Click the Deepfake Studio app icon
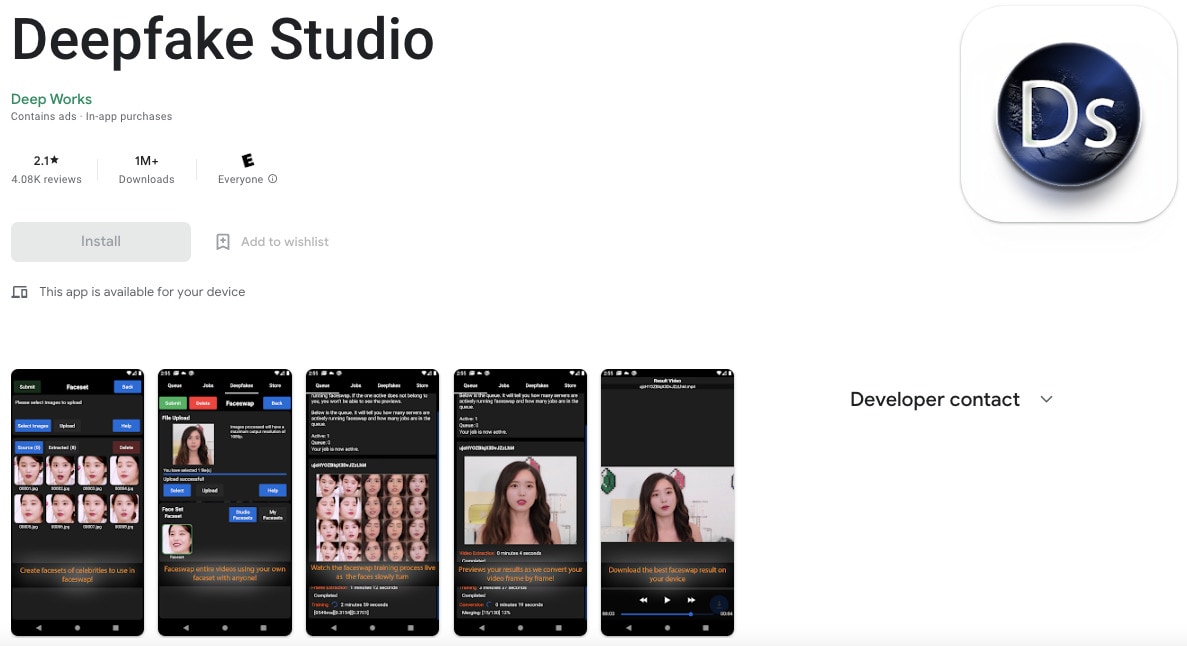This screenshot has width=1187, height=646. coord(1068,114)
